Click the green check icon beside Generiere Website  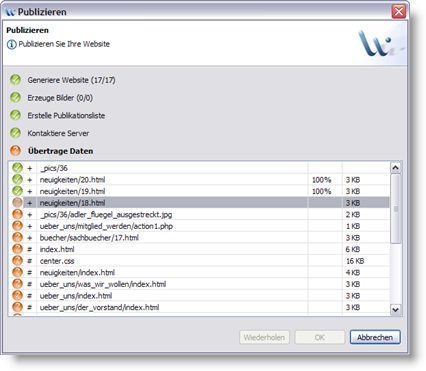[x=15, y=80]
